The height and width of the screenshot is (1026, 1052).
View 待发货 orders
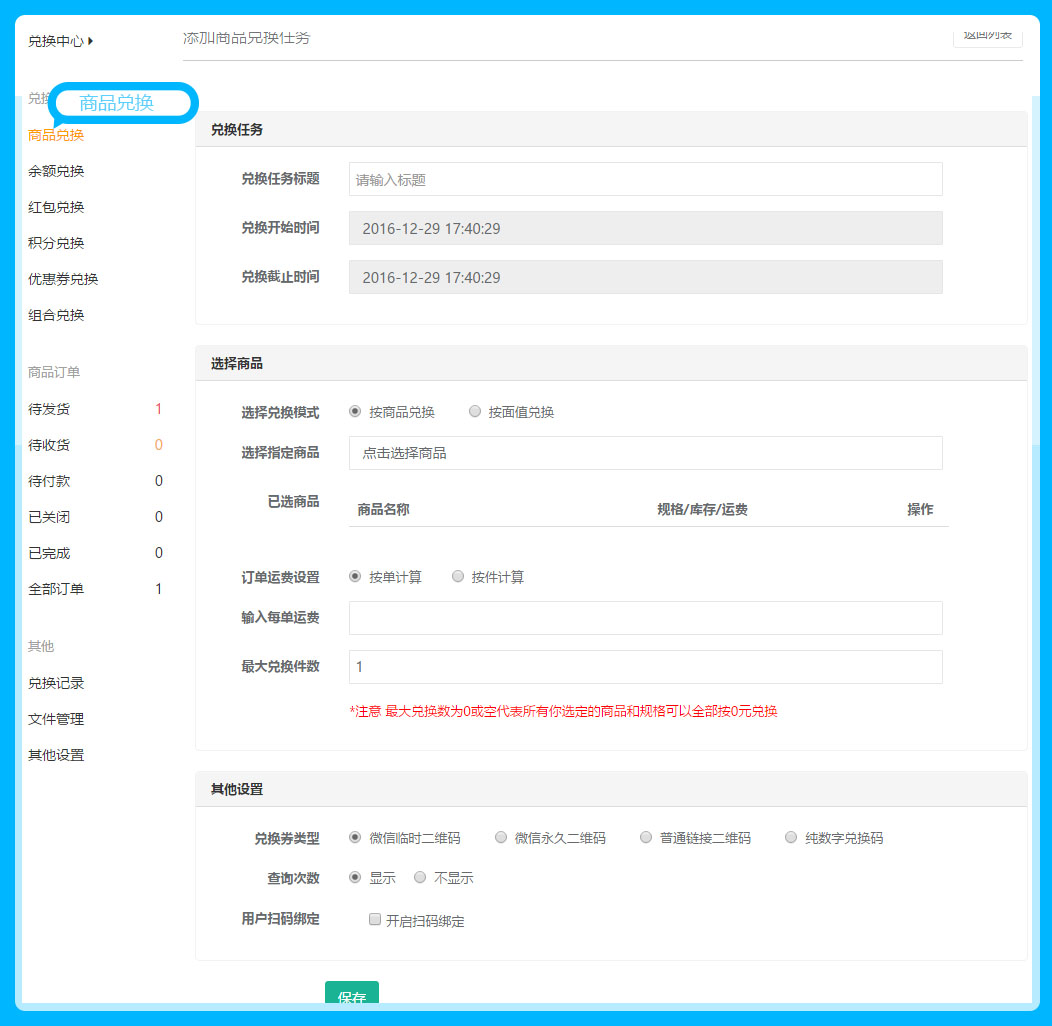coord(49,409)
